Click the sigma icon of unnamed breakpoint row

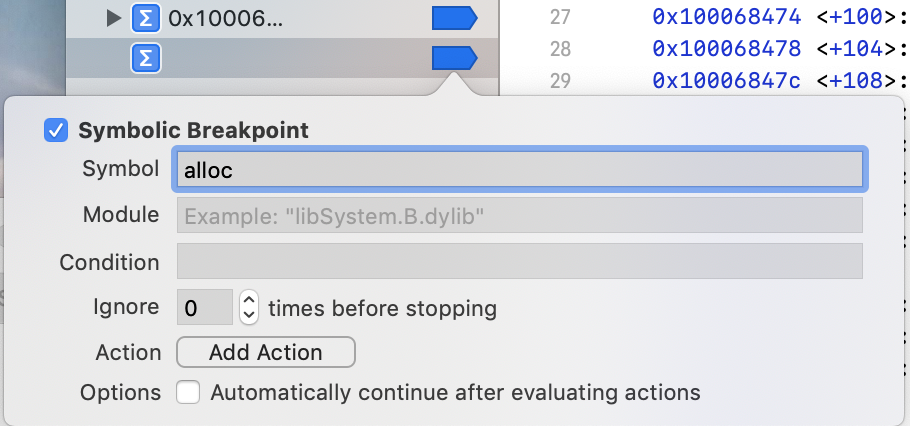point(146,58)
